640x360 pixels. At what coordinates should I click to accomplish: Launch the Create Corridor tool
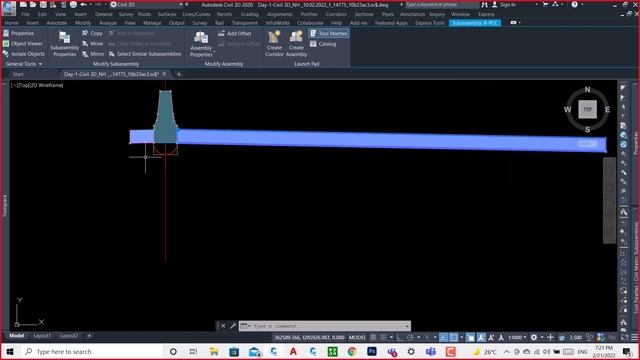(274, 44)
